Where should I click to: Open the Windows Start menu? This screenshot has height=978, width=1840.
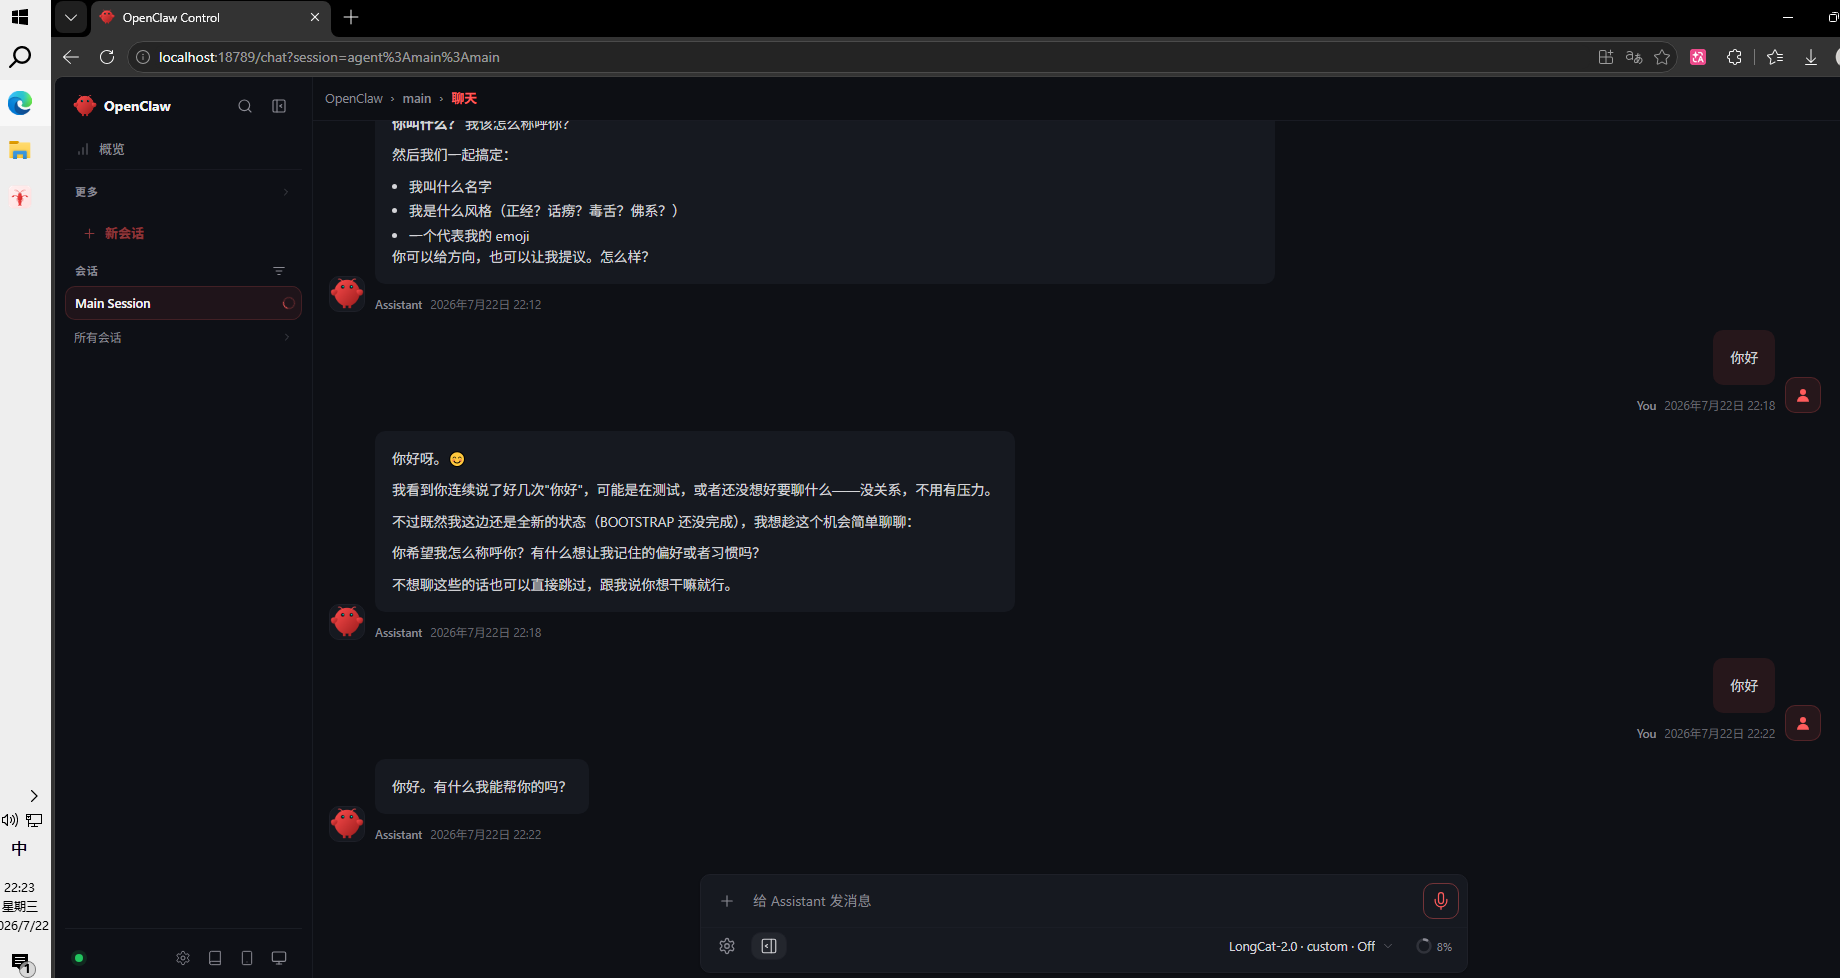click(x=20, y=17)
